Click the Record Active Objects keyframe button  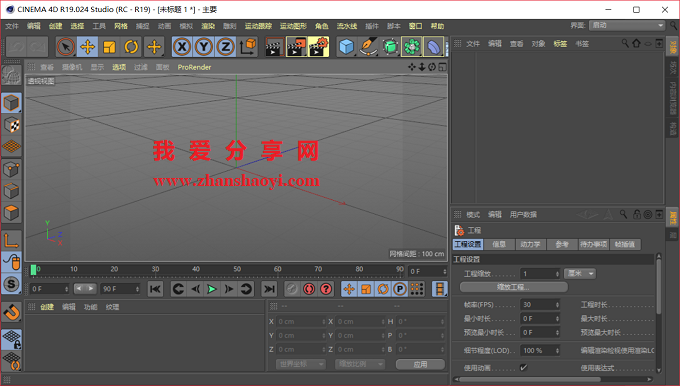click(292, 289)
